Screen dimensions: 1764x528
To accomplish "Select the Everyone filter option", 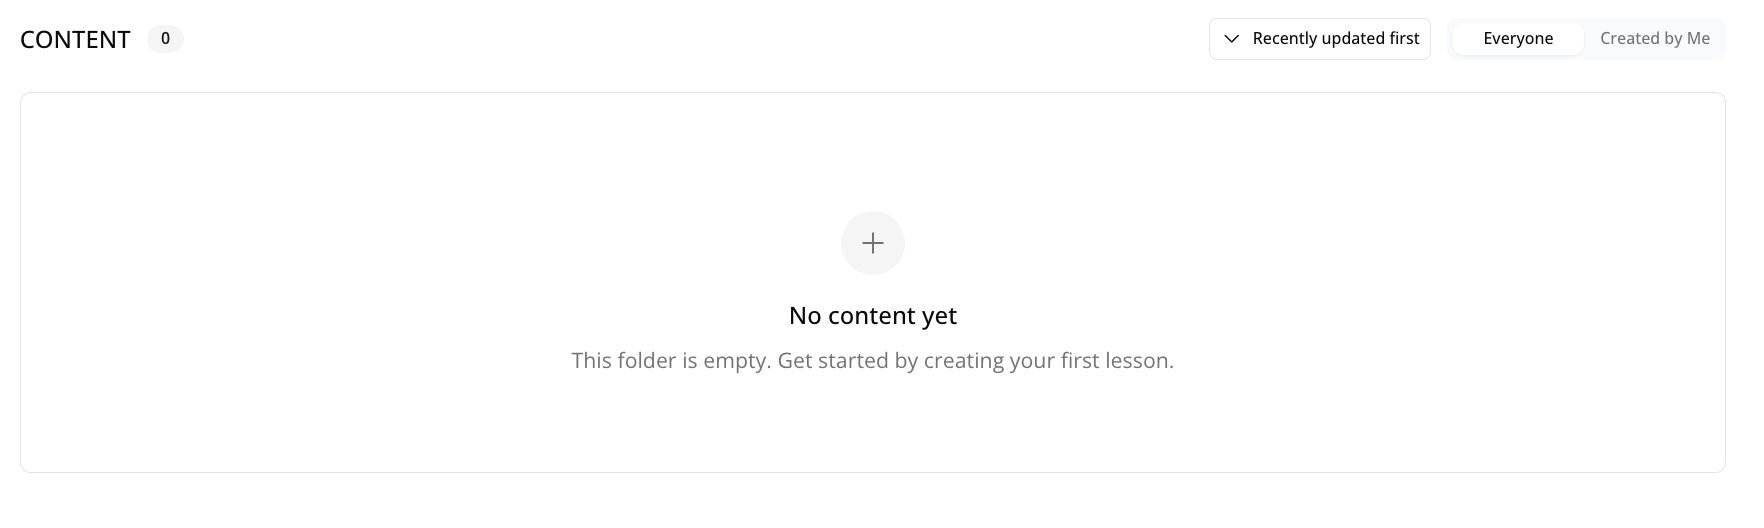I will coord(1517,39).
